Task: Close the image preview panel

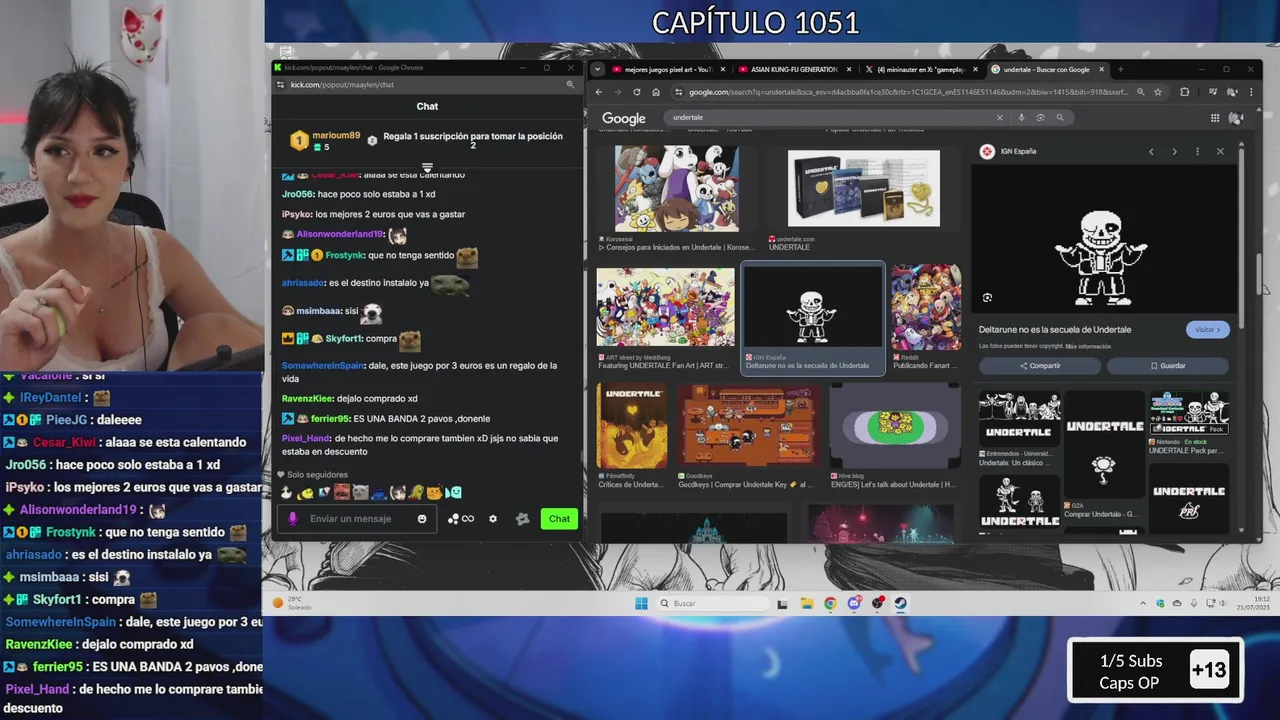Action: pyautogui.click(x=1220, y=151)
